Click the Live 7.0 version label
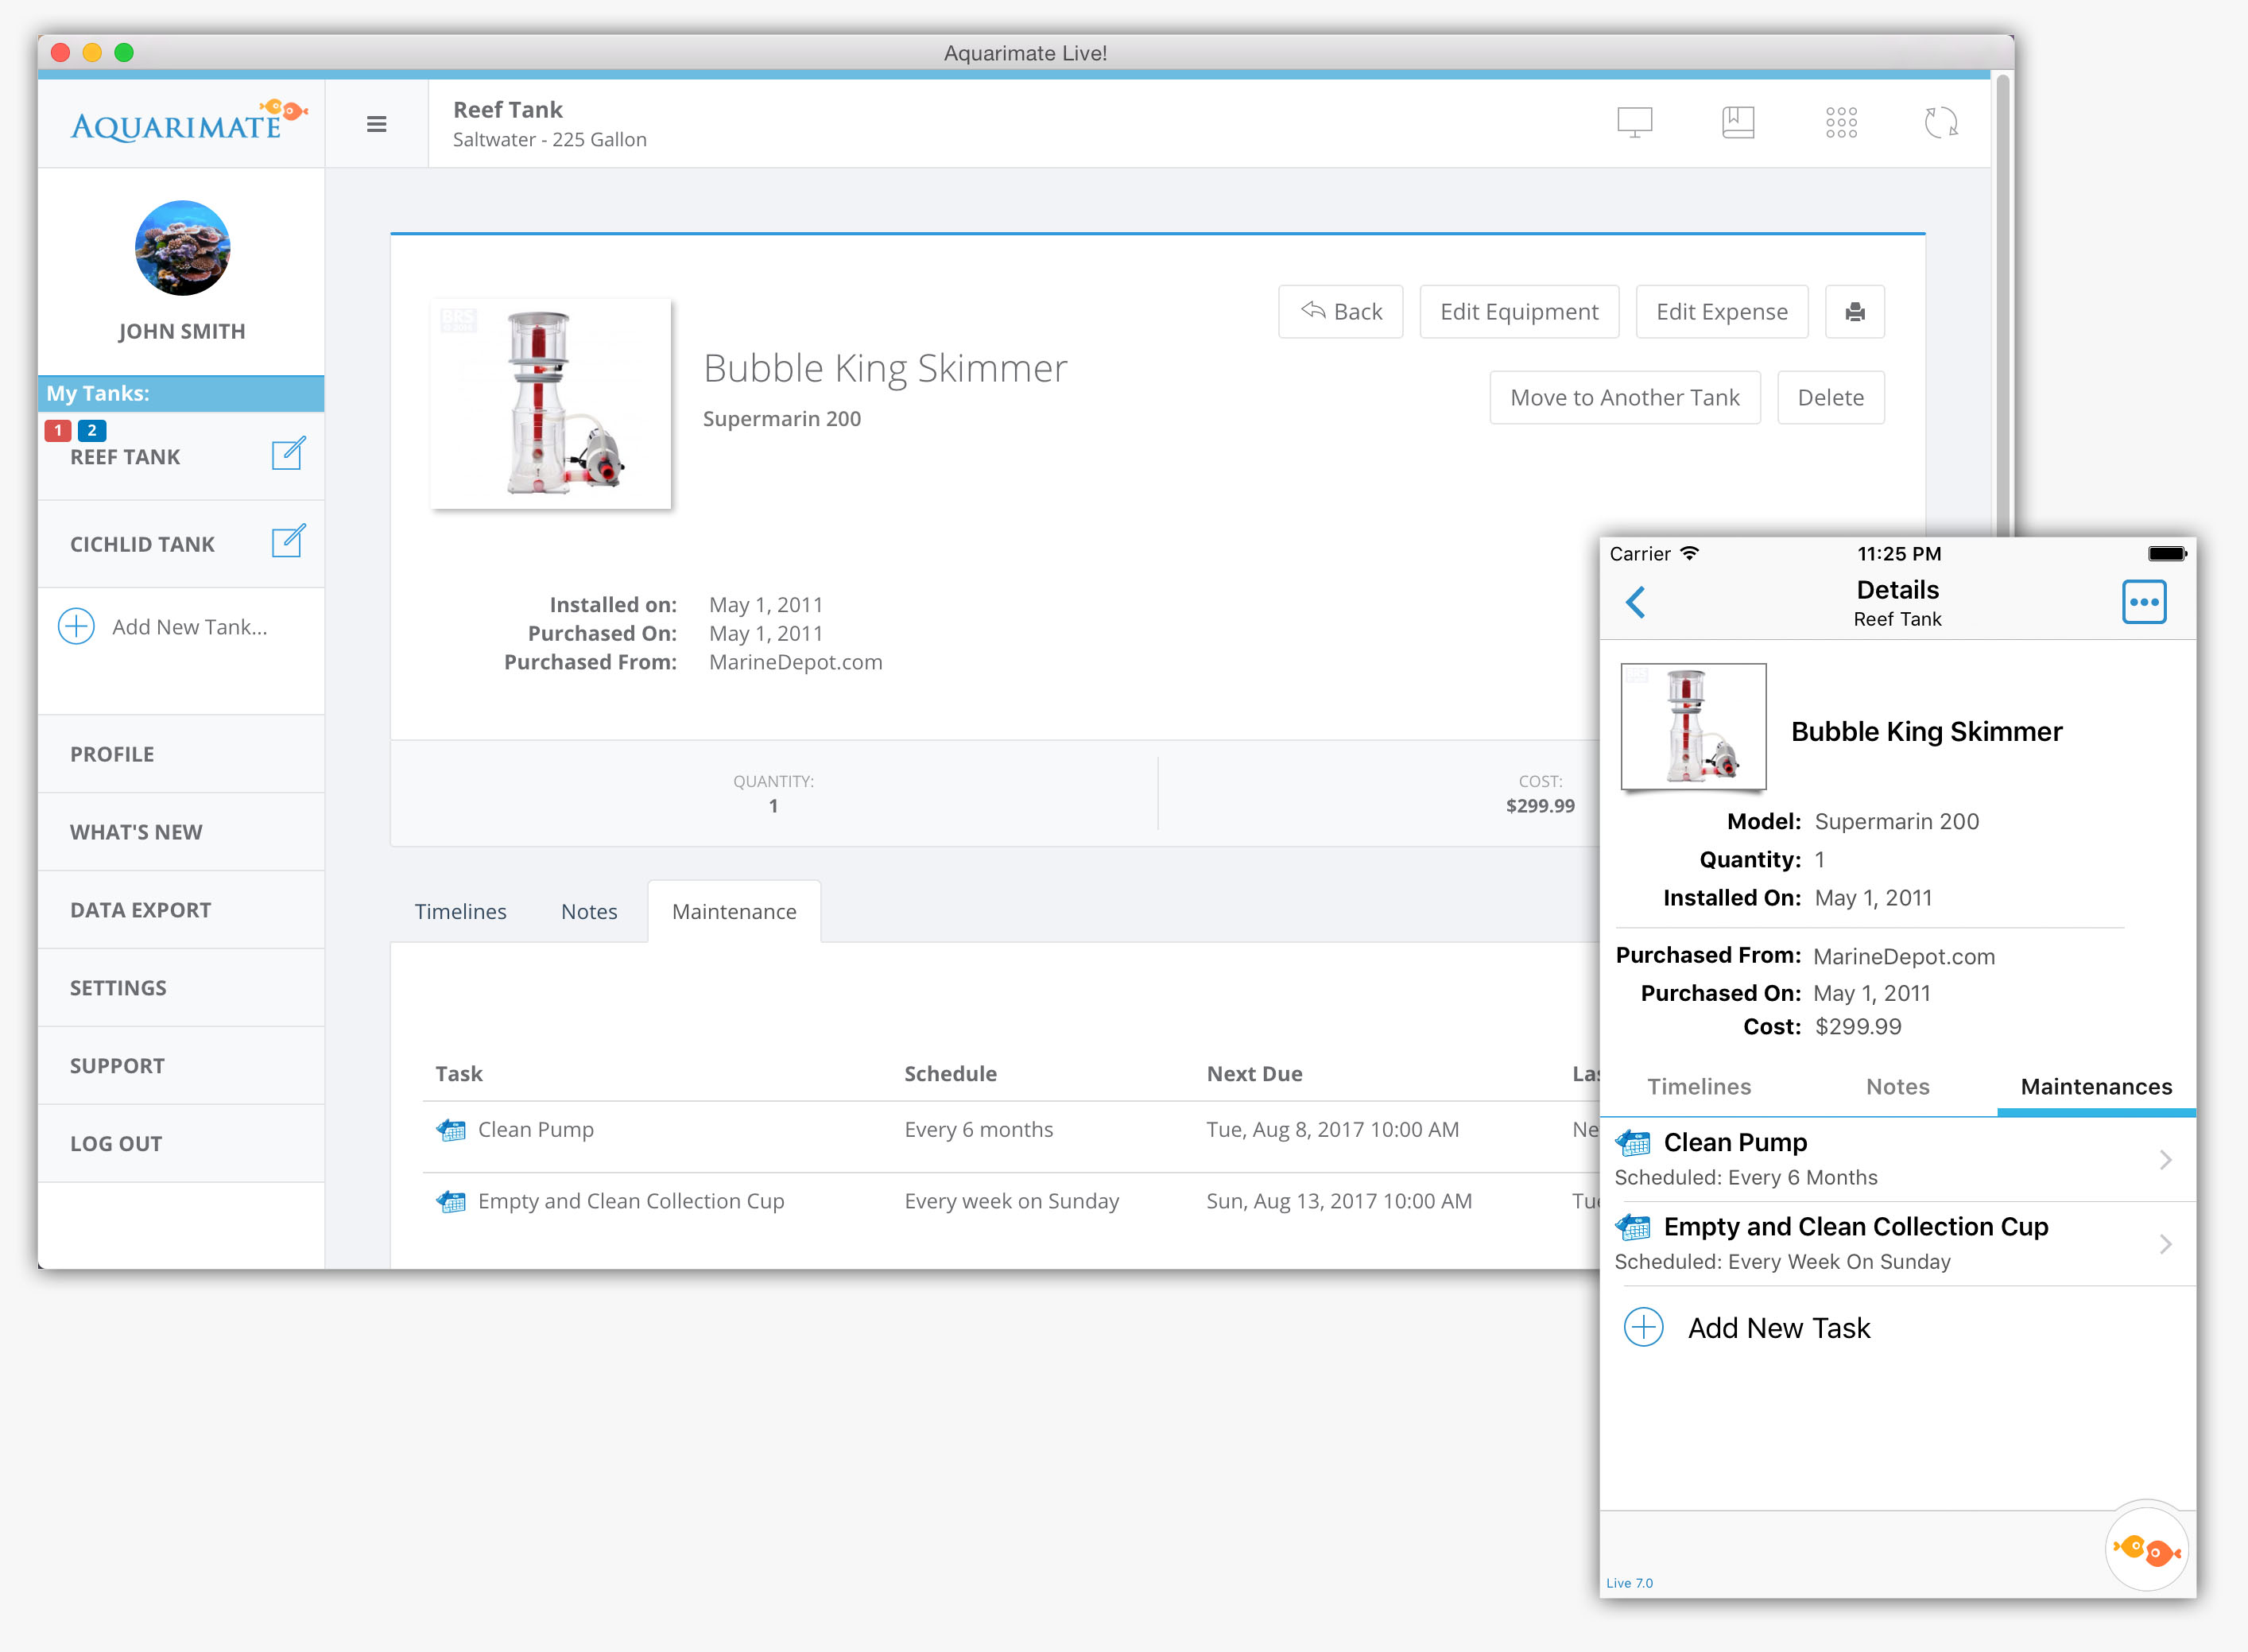This screenshot has width=2248, height=1652. click(x=1629, y=1583)
